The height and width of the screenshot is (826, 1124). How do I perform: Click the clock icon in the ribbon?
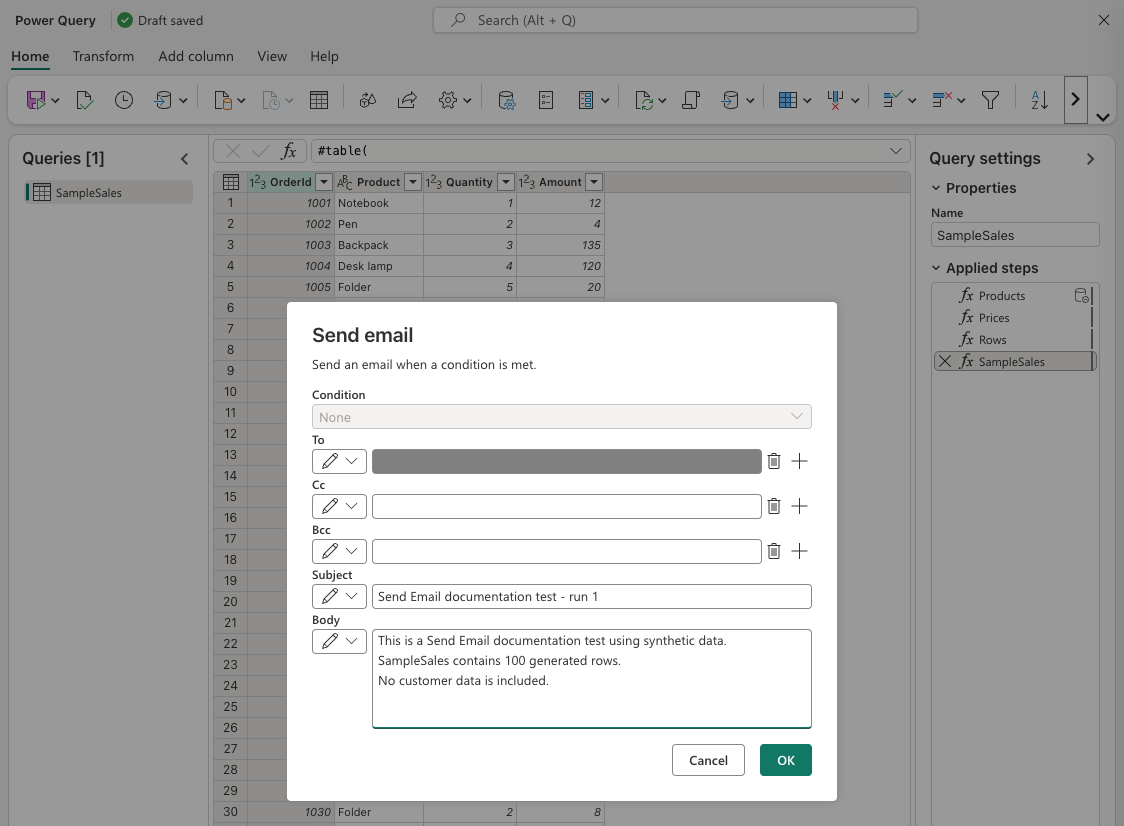124,100
